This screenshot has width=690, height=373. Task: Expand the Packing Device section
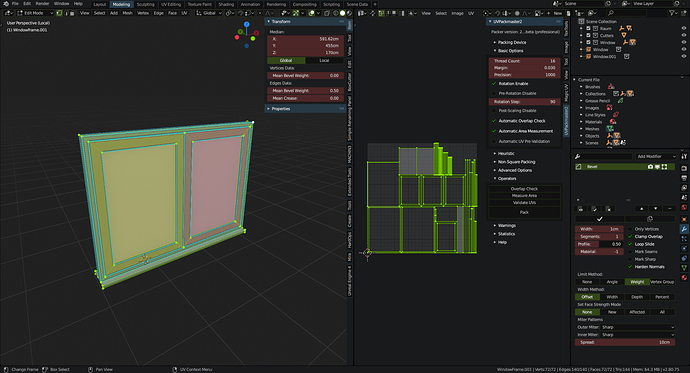pyautogui.click(x=512, y=42)
